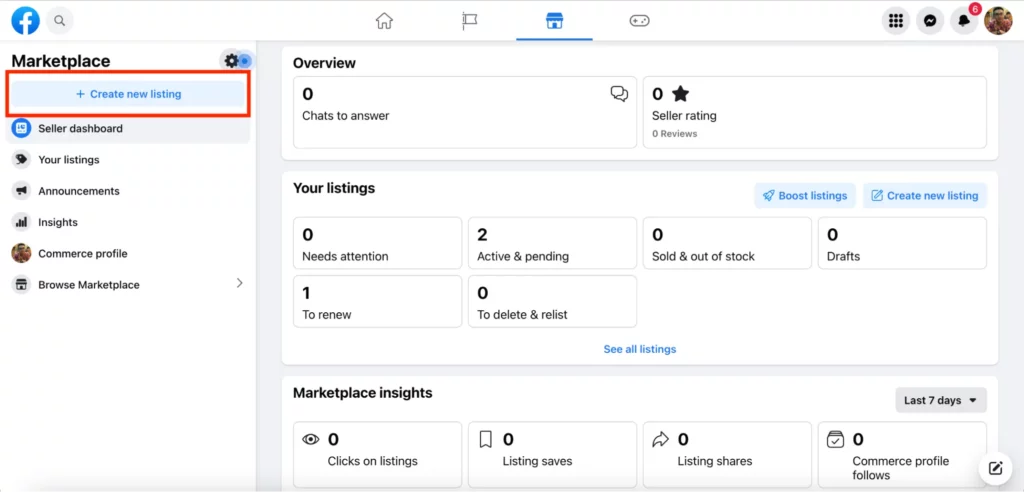1024x492 pixels.
Task: Open the notifications bell
Action: (x=964, y=21)
